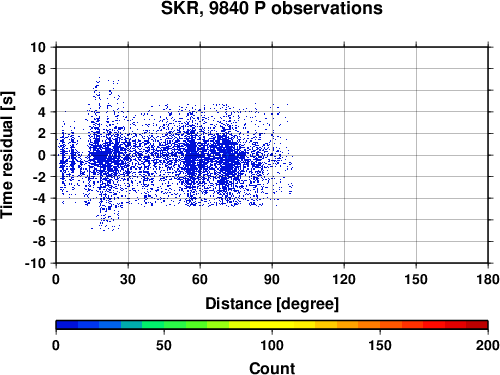Click the colorbar tick label 200
This screenshot has width=500, height=375.
tap(488, 345)
